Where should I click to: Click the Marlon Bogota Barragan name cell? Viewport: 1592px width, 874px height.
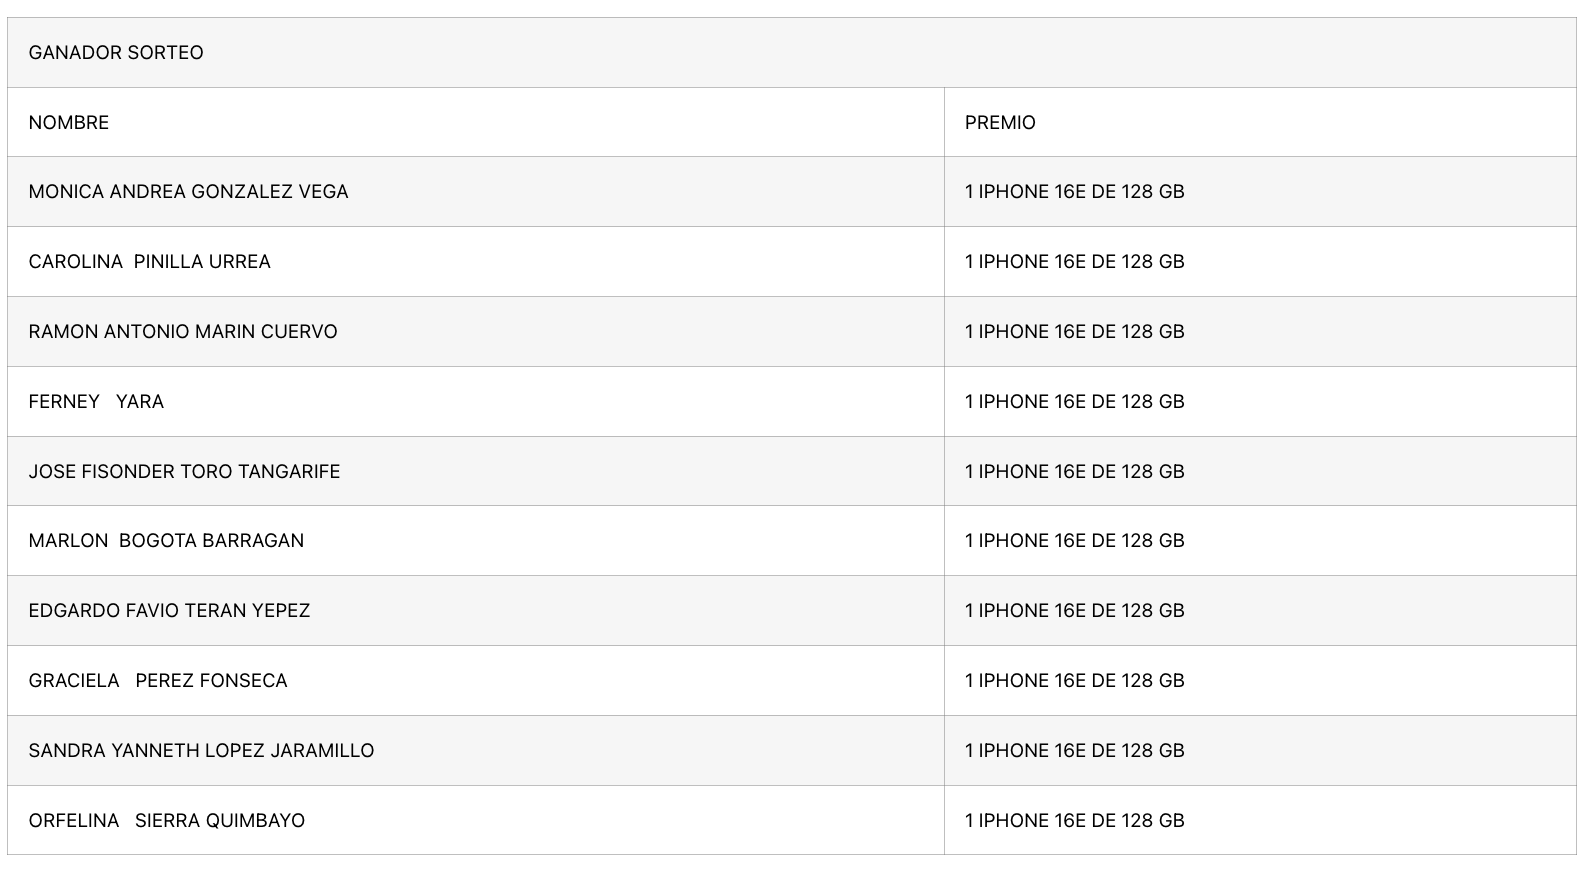pos(166,541)
